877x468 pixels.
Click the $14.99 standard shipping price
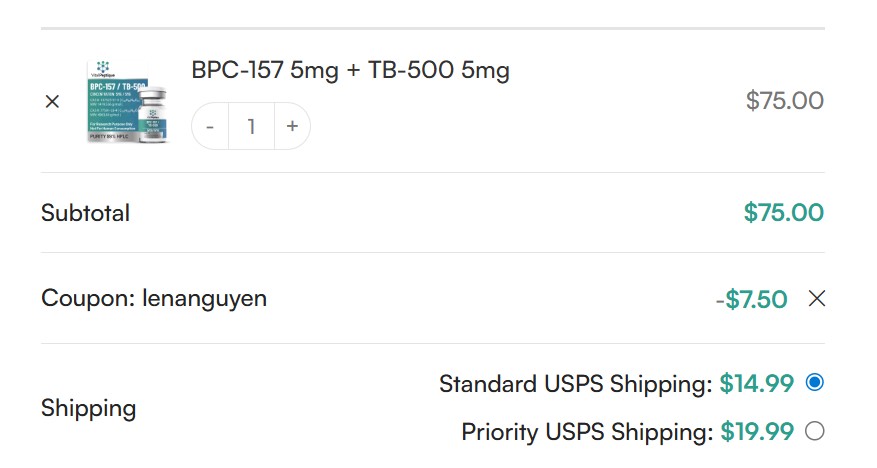756,383
